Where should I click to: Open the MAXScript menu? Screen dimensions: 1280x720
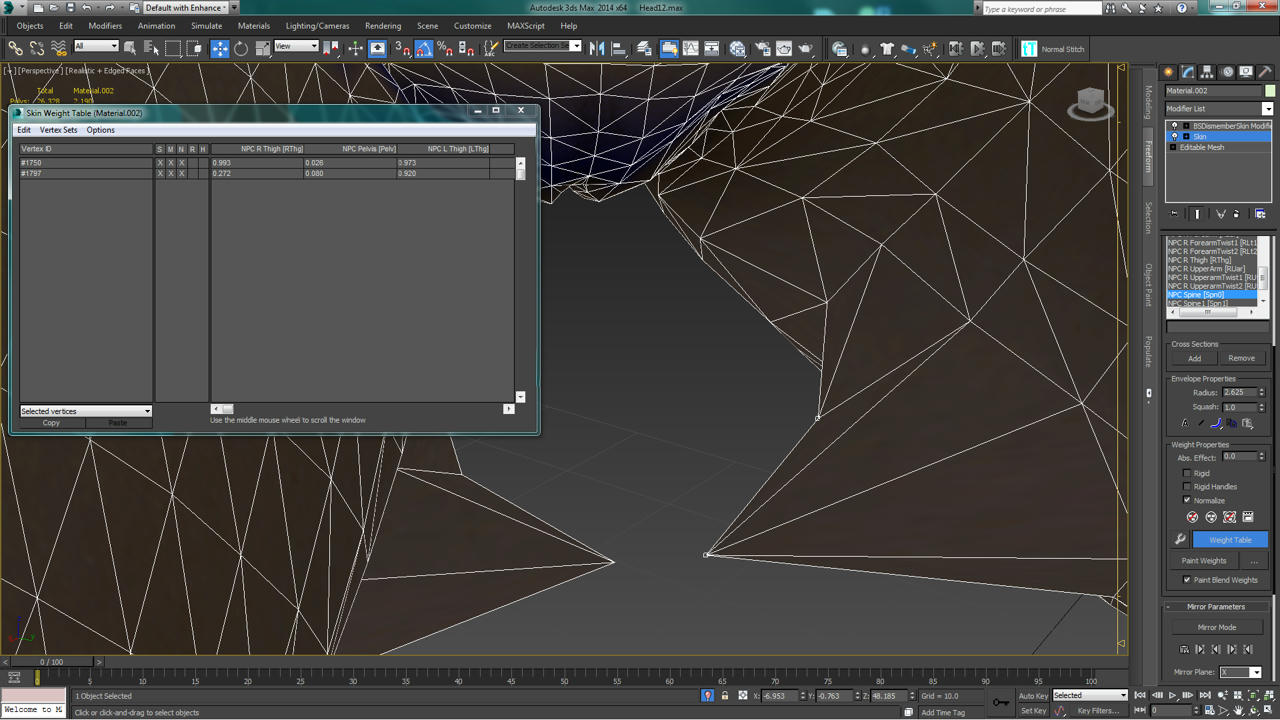tap(526, 26)
